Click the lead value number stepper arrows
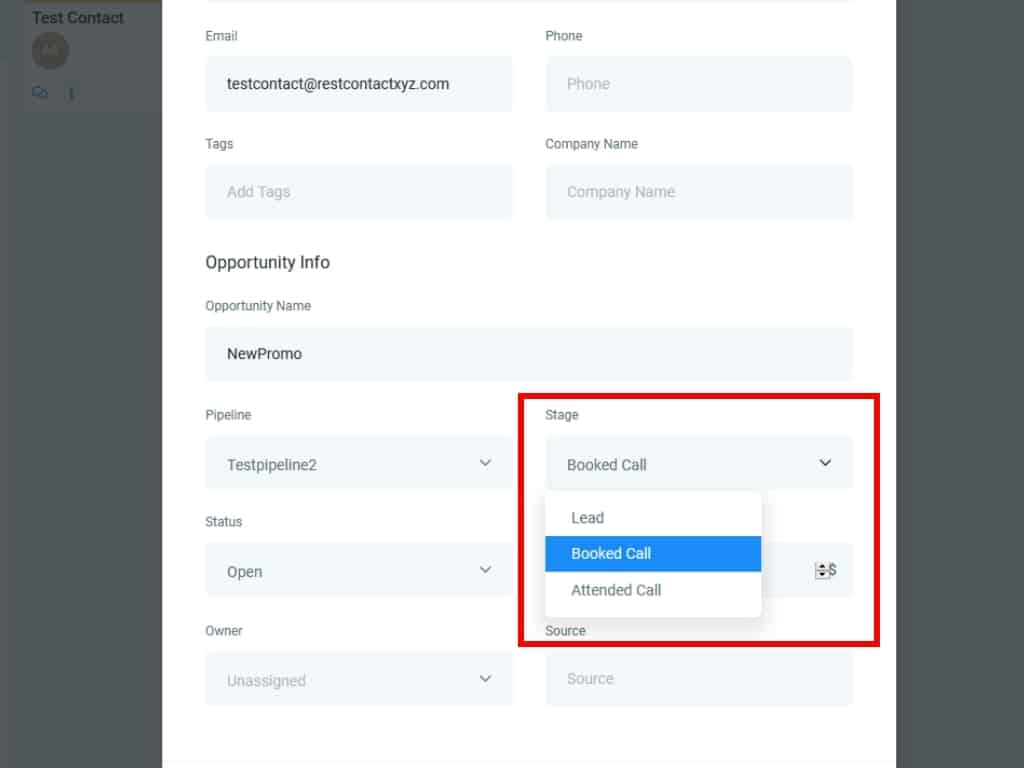1024x768 pixels. [x=822, y=570]
